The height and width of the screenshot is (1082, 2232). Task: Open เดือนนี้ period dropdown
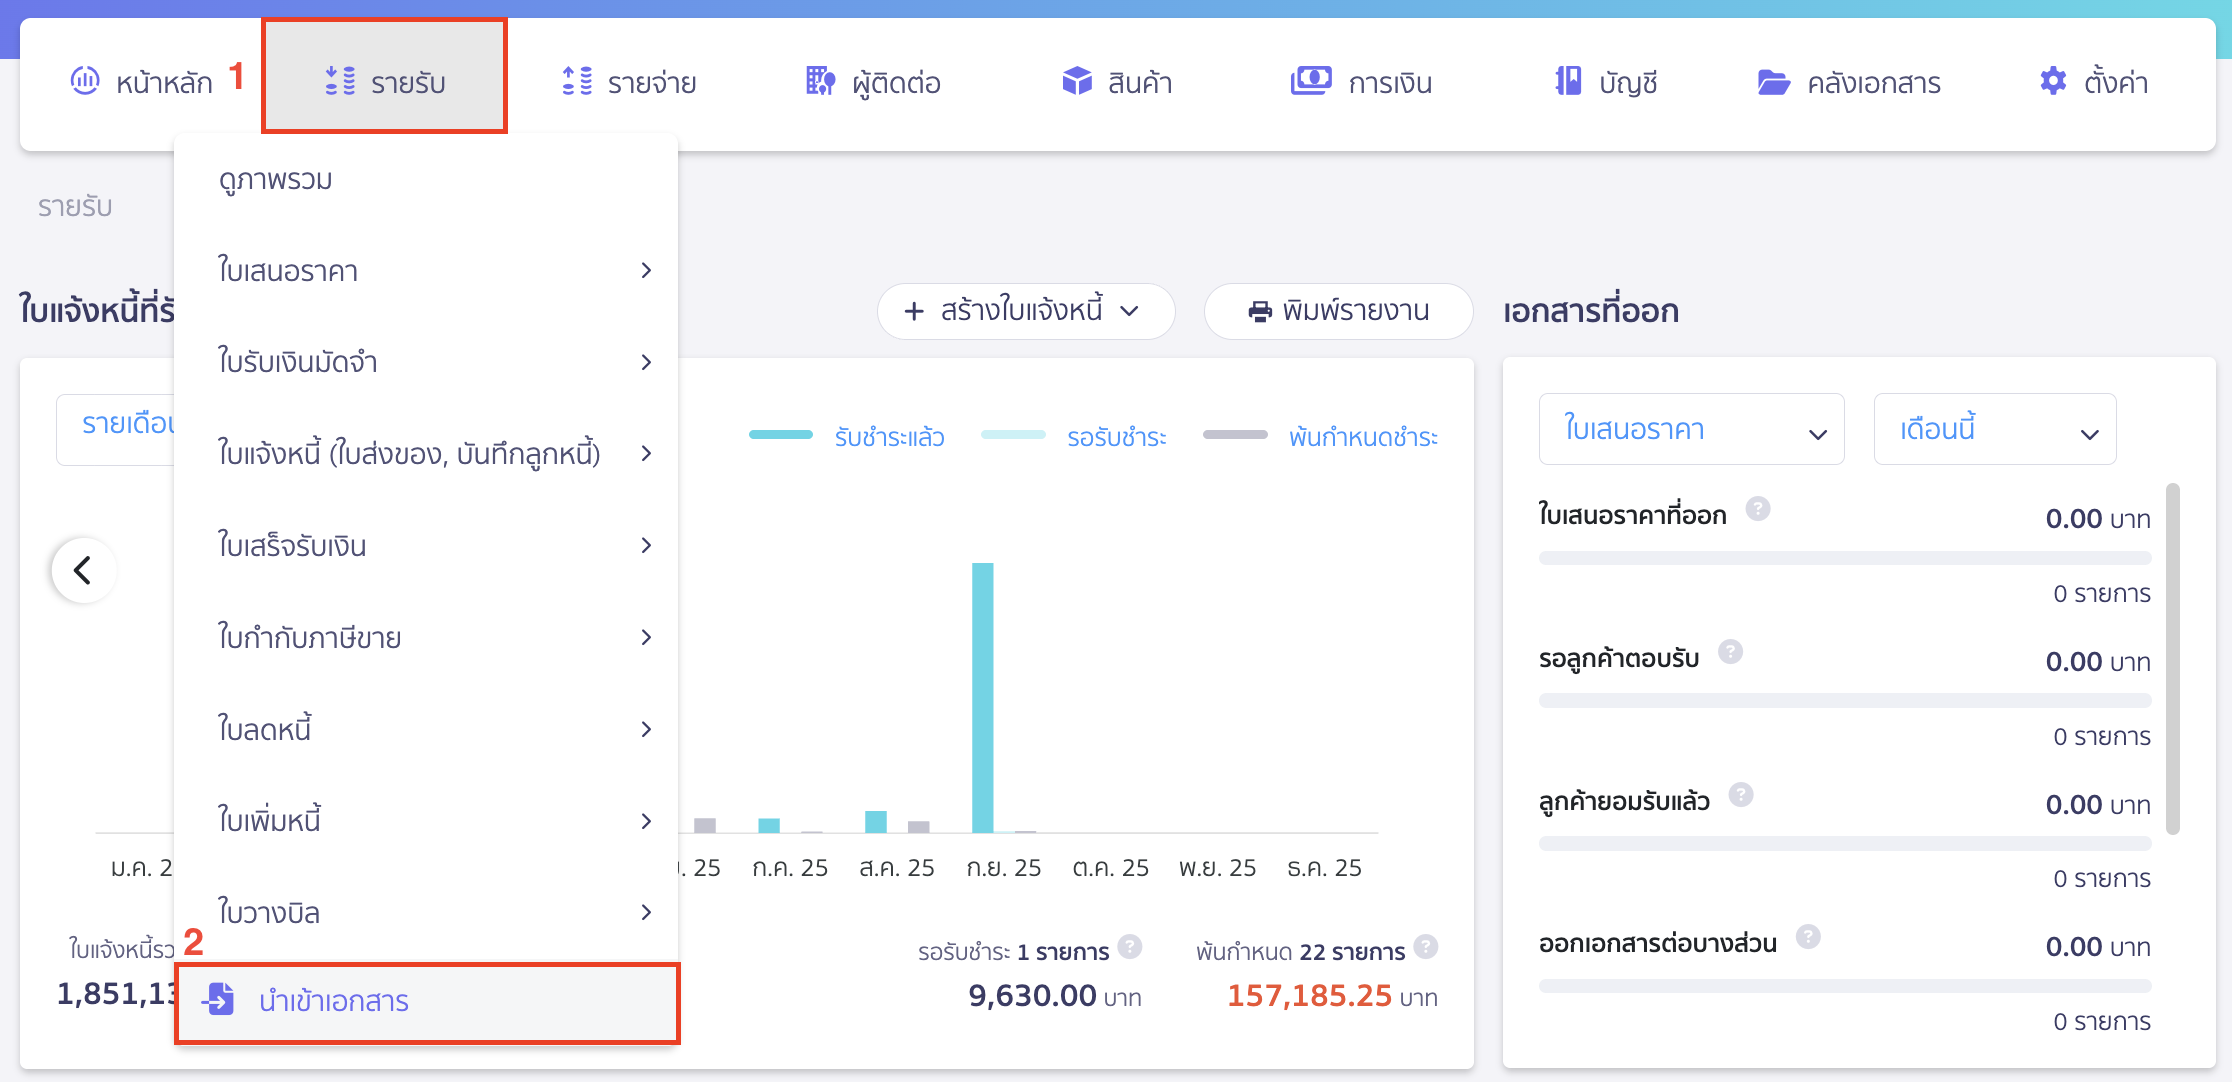(x=1994, y=430)
